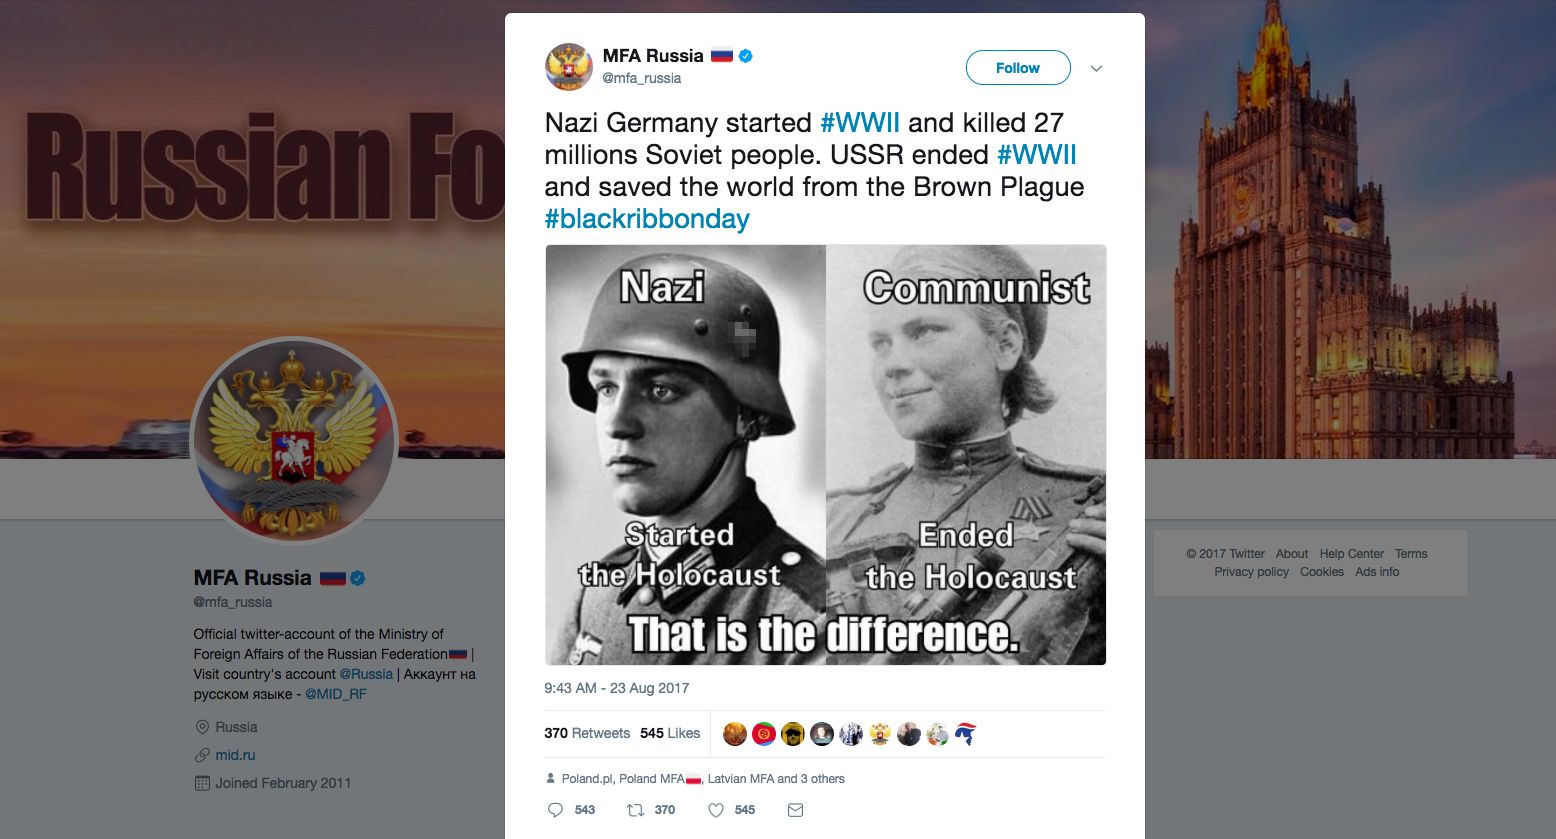Open the @Russia account link in bio
The image size is (1556, 839).
pyautogui.click(x=366, y=674)
